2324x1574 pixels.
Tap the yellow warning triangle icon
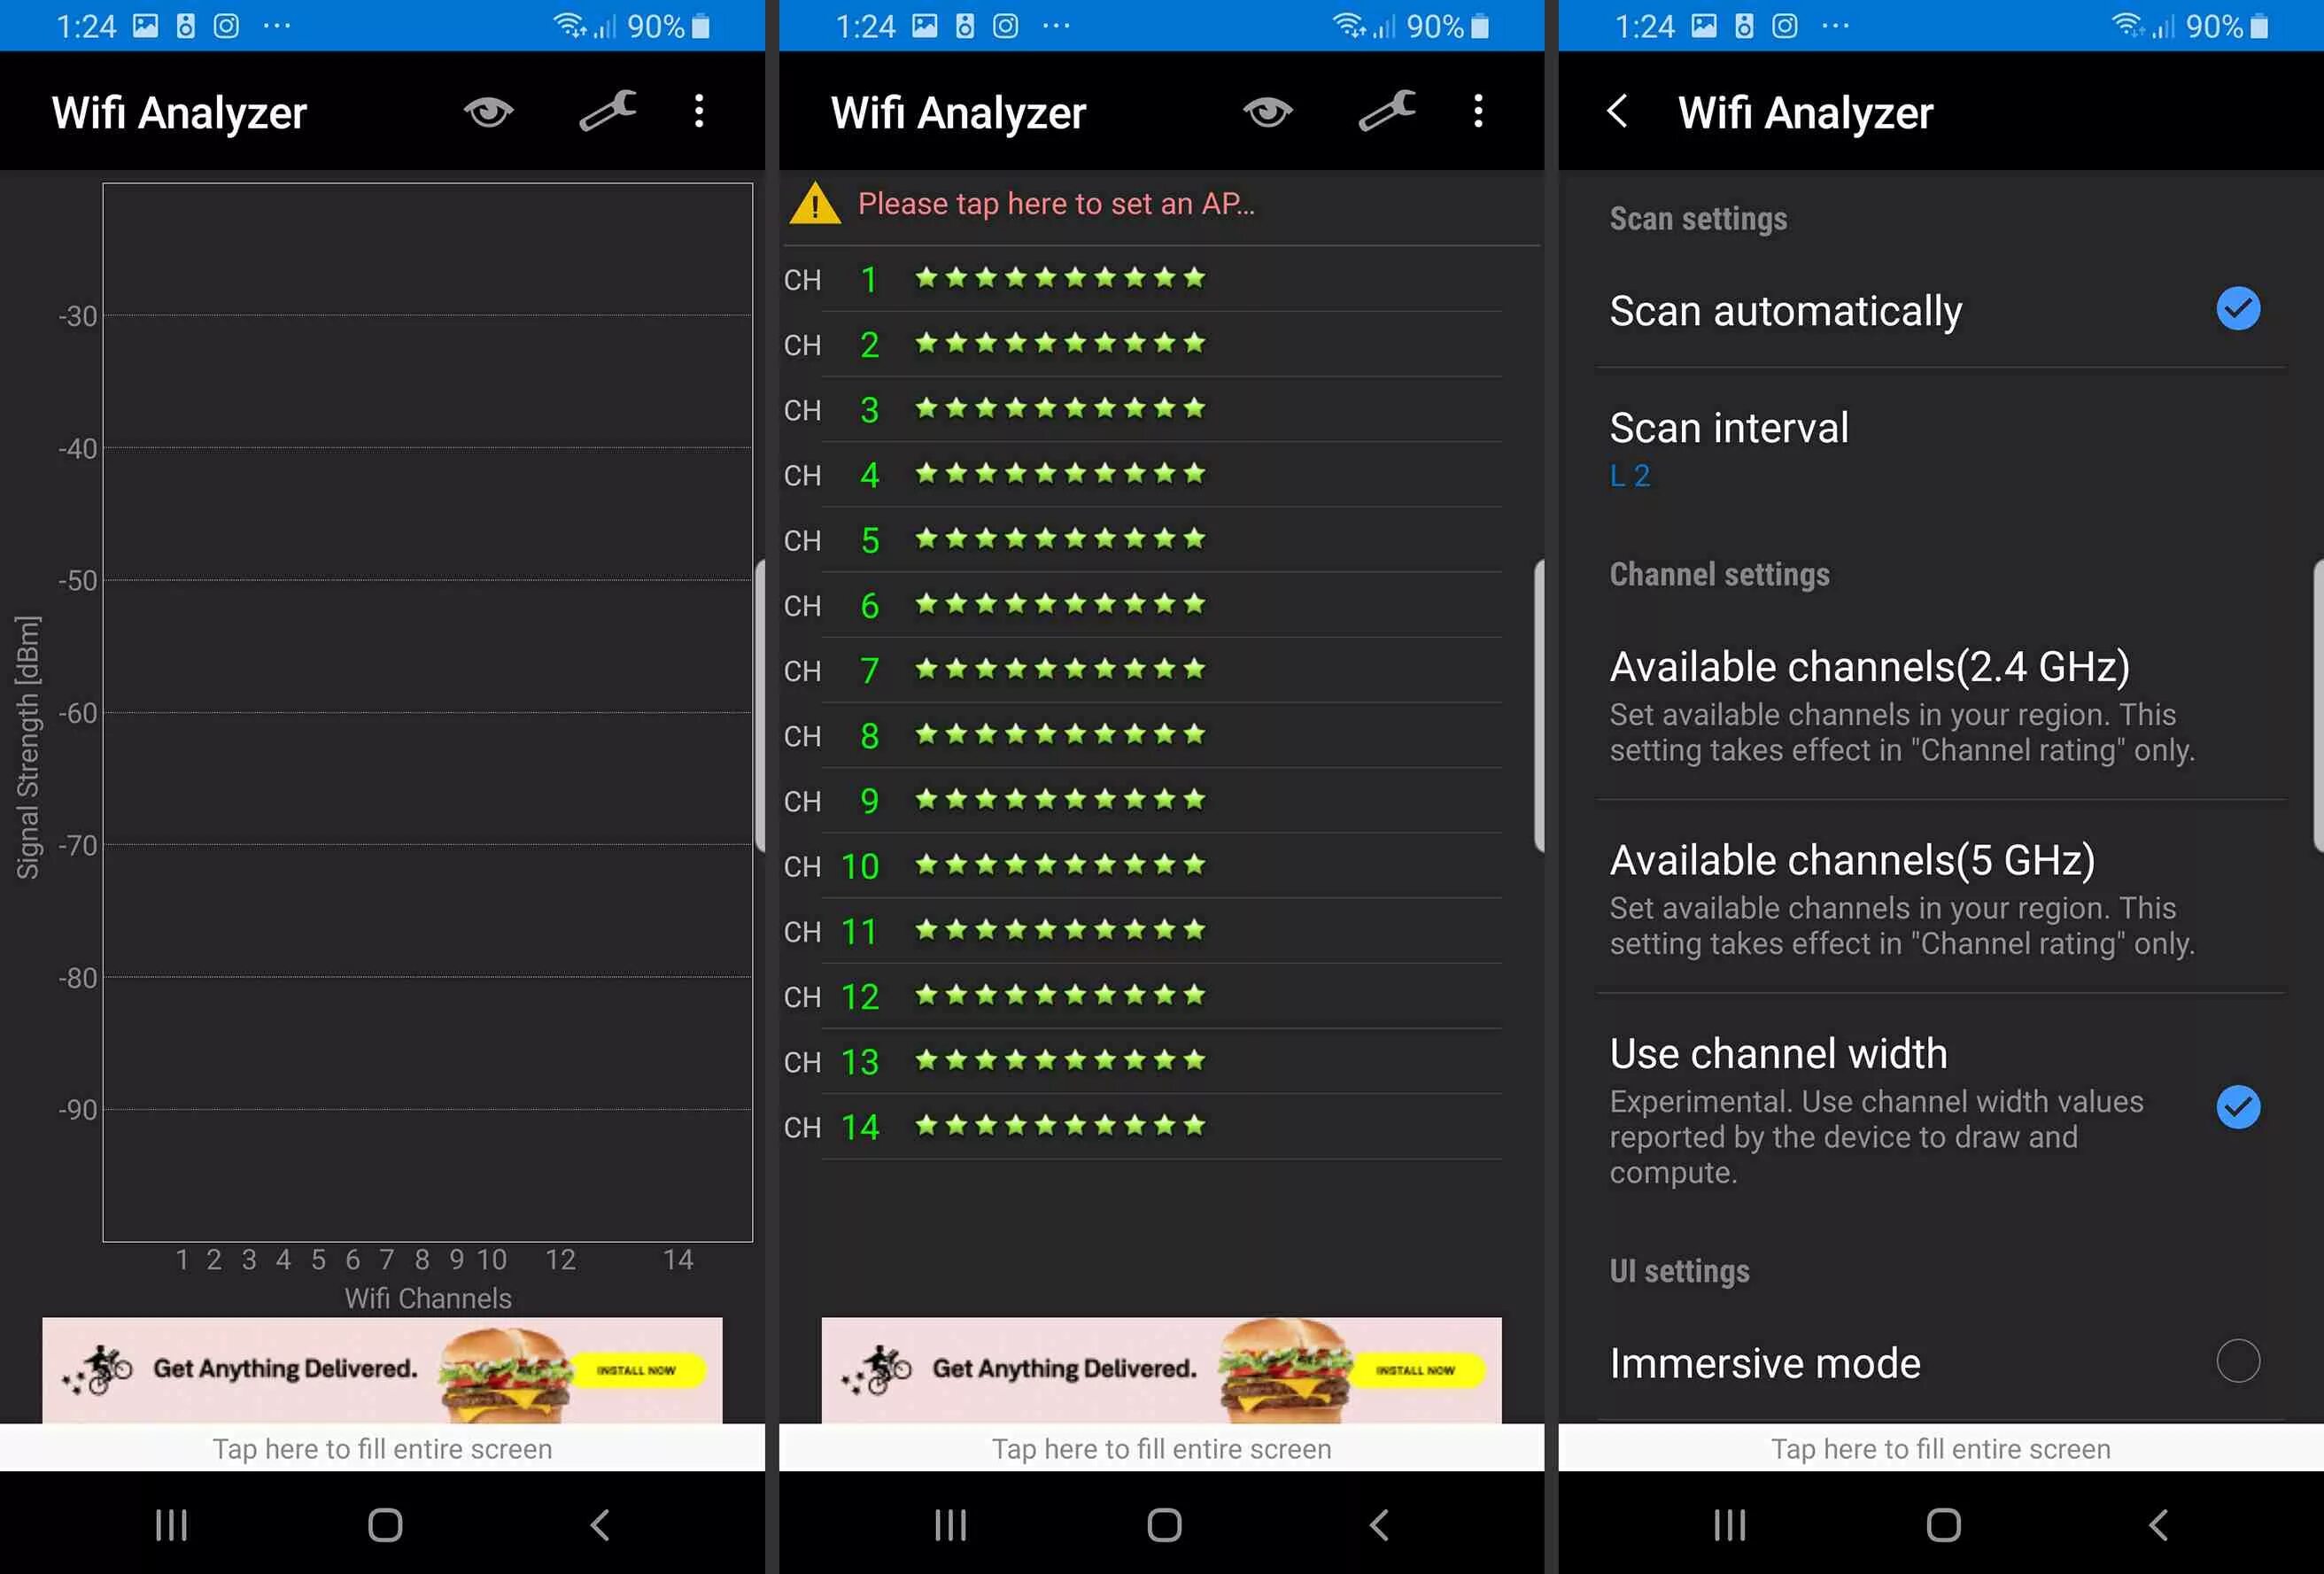click(x=815, y=204)
